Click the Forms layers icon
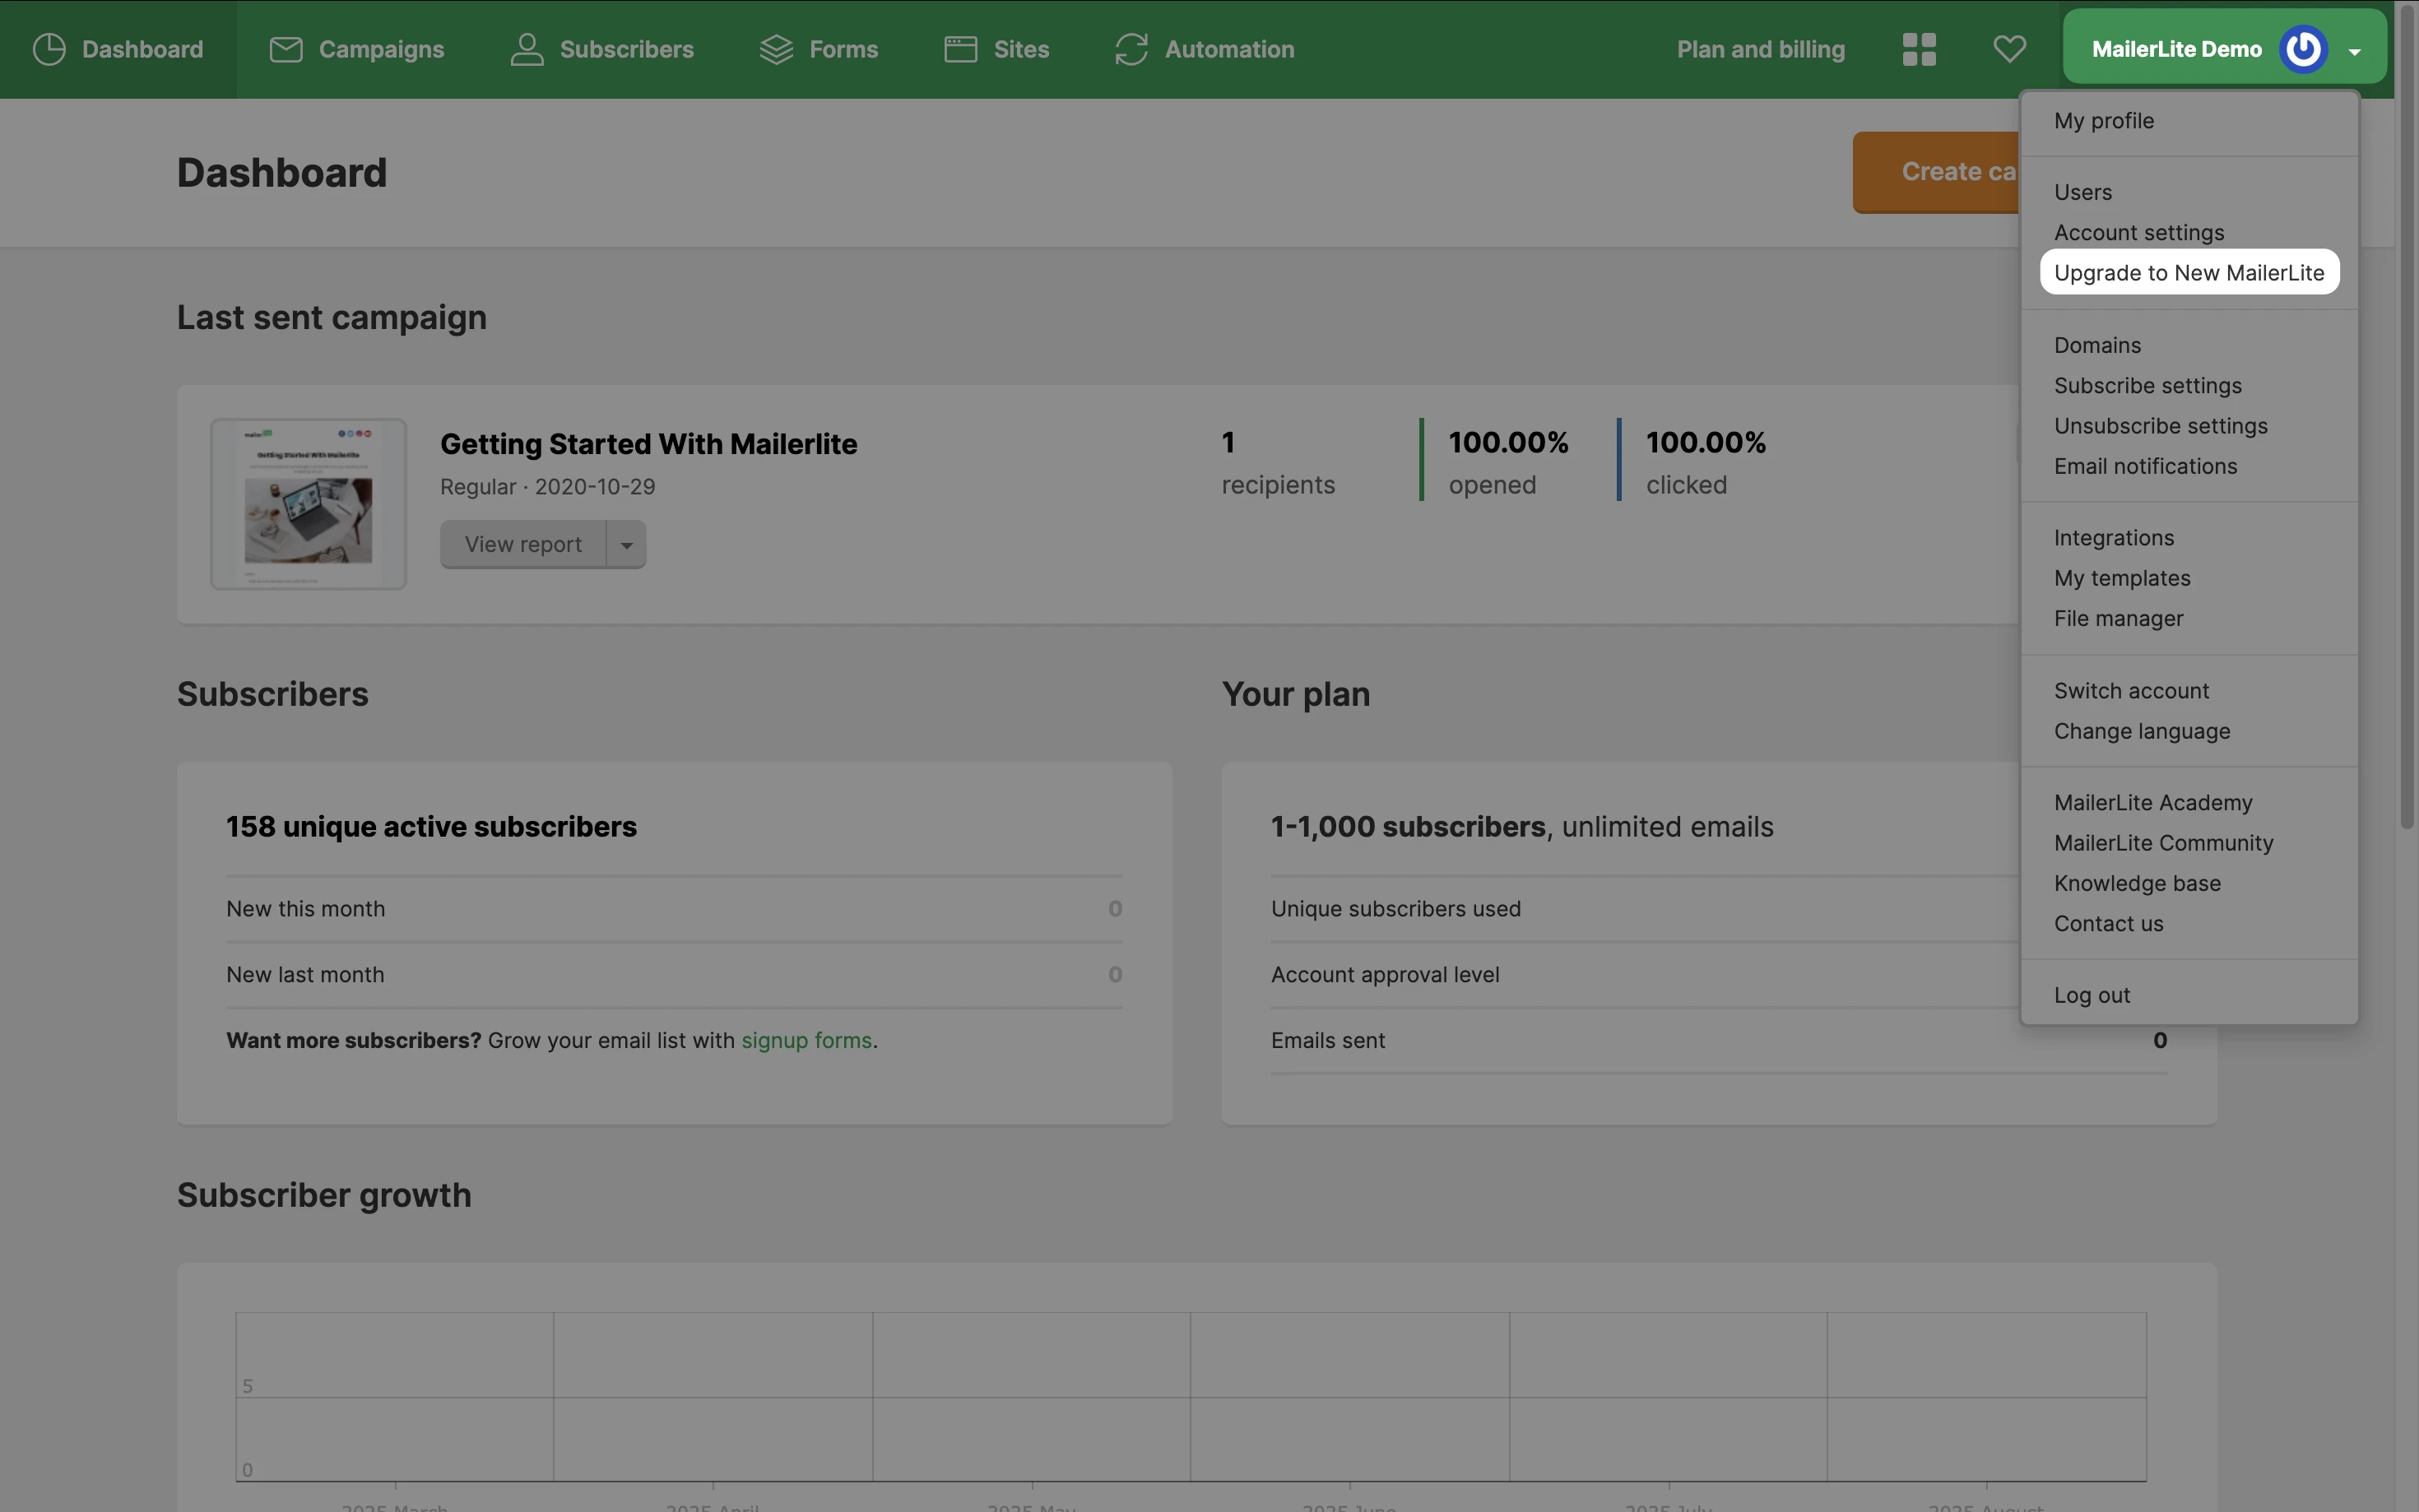Viewport: 2419px width, 1512px height. click(x=776, y=49)
